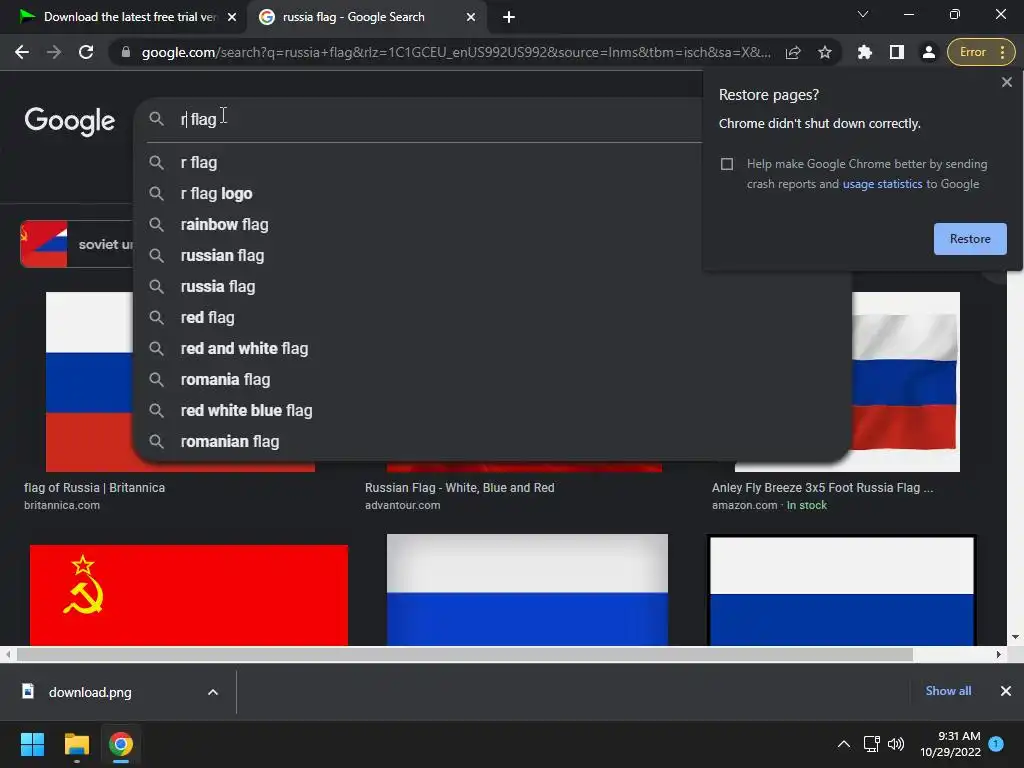This screenshot has width=1024, height=768.
Task: Click the horizontal scrollbar of the page
Action: pos(464,654)
